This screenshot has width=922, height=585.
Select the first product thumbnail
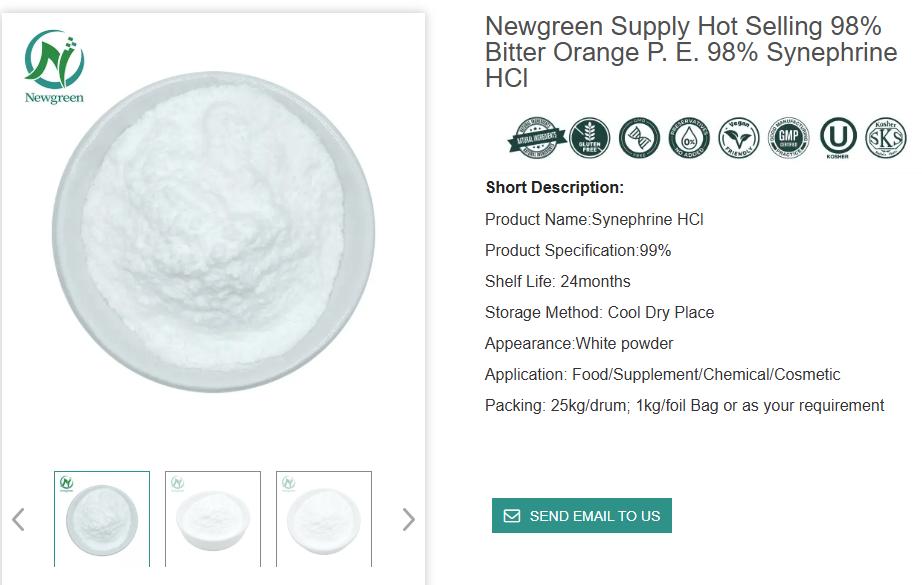point(102,519)
